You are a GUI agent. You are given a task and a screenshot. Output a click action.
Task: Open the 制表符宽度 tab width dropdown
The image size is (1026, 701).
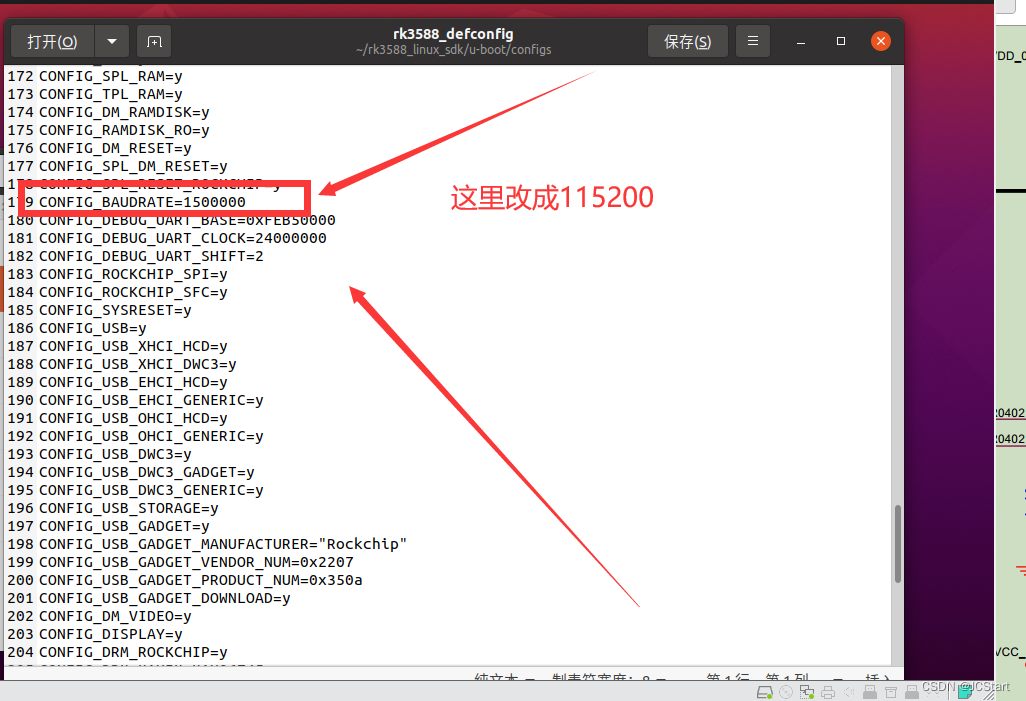click(609, 679)
